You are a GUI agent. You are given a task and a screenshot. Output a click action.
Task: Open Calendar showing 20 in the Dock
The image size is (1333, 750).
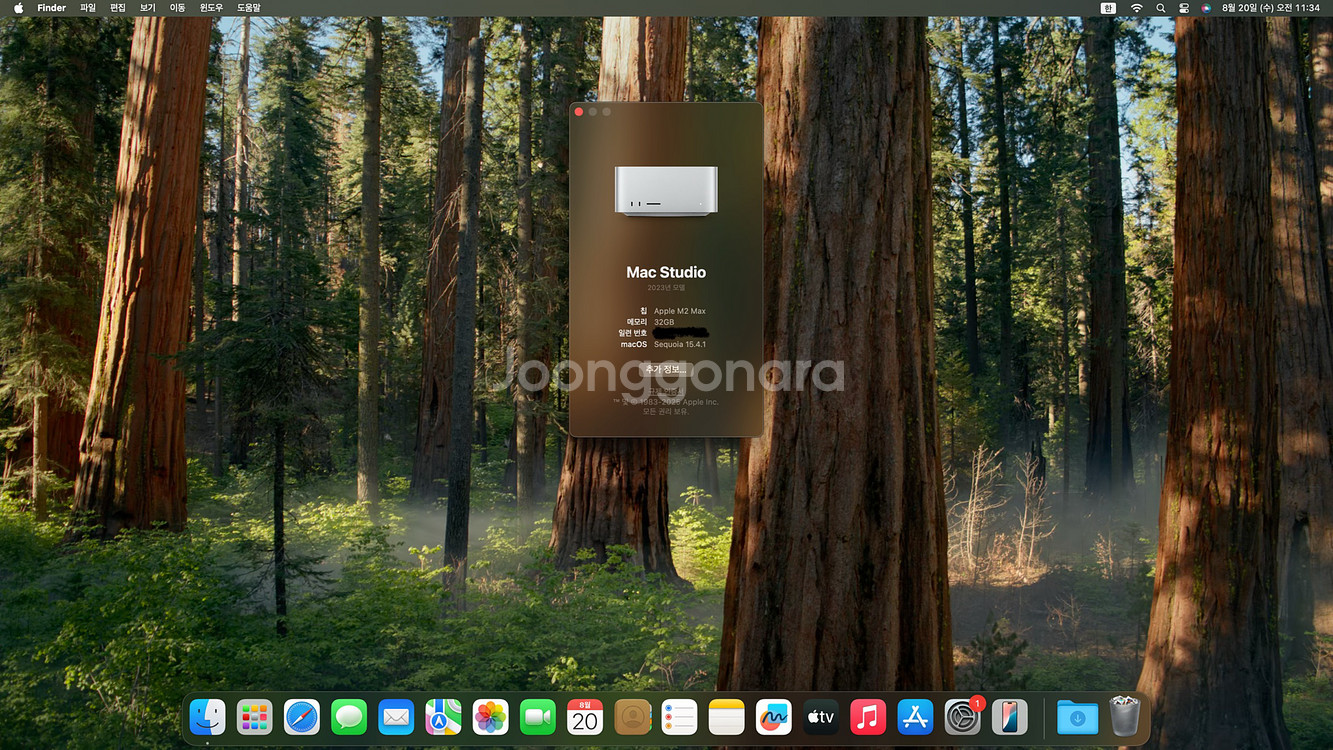pos(585,717)
